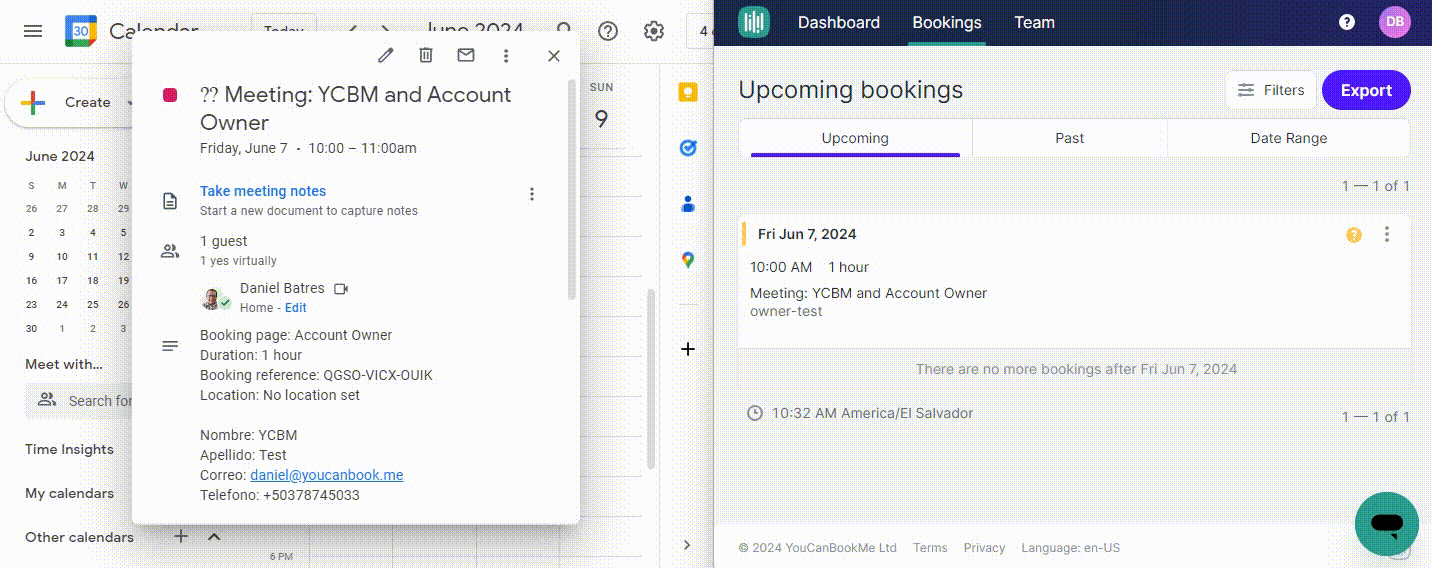Open Contacts in side panel
Screen dimensions: 1432x568
[x=687, y=204]
